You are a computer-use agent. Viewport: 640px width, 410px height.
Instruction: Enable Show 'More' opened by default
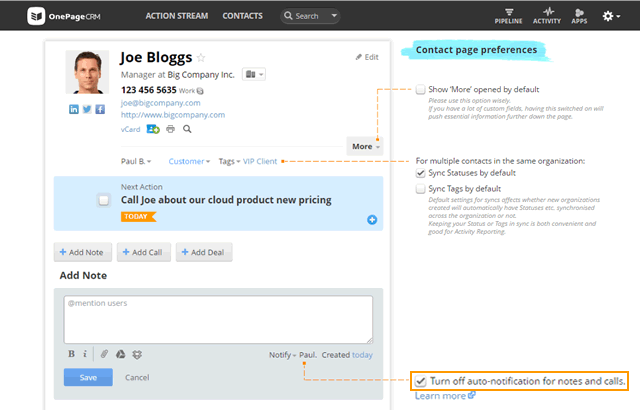(420, 89)
